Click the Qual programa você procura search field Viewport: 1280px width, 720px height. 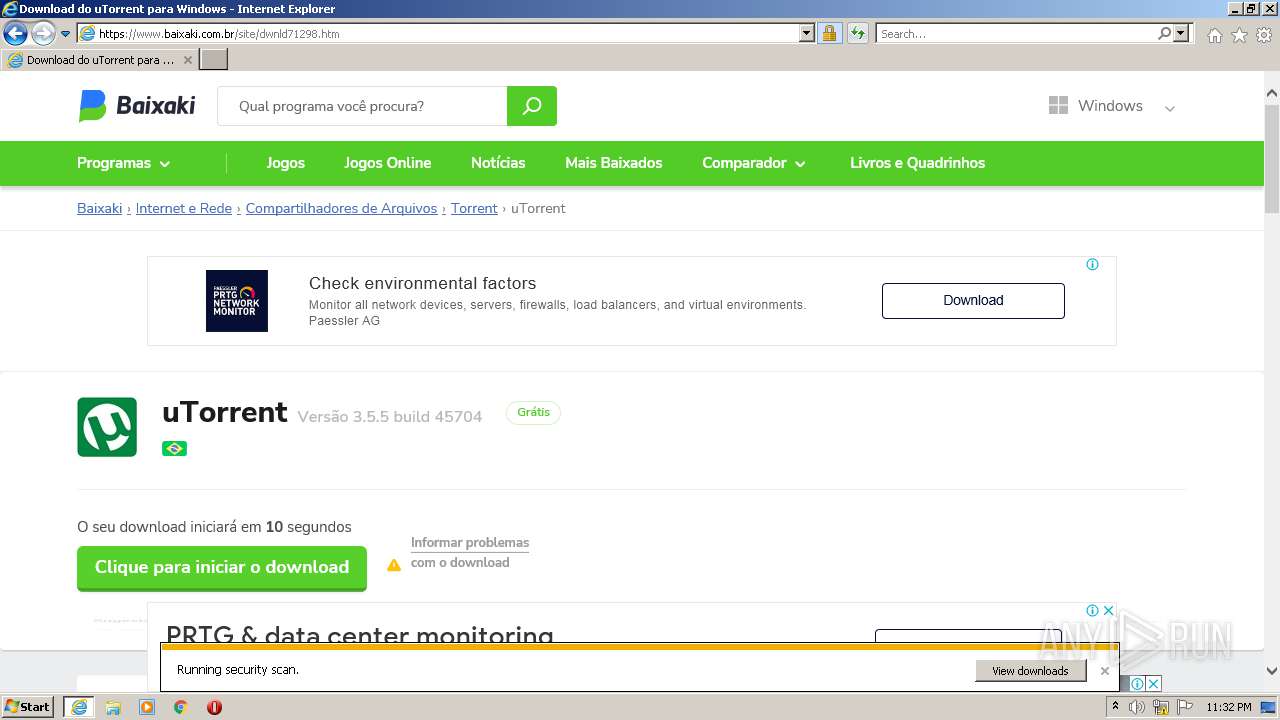coord(362,106)
